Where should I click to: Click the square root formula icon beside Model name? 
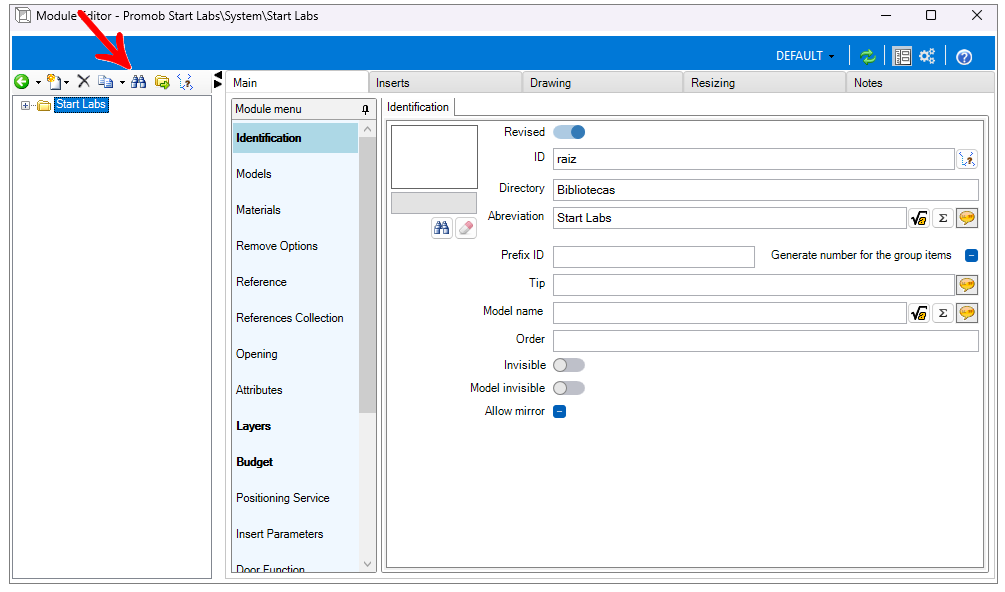[x=919, y=314]
